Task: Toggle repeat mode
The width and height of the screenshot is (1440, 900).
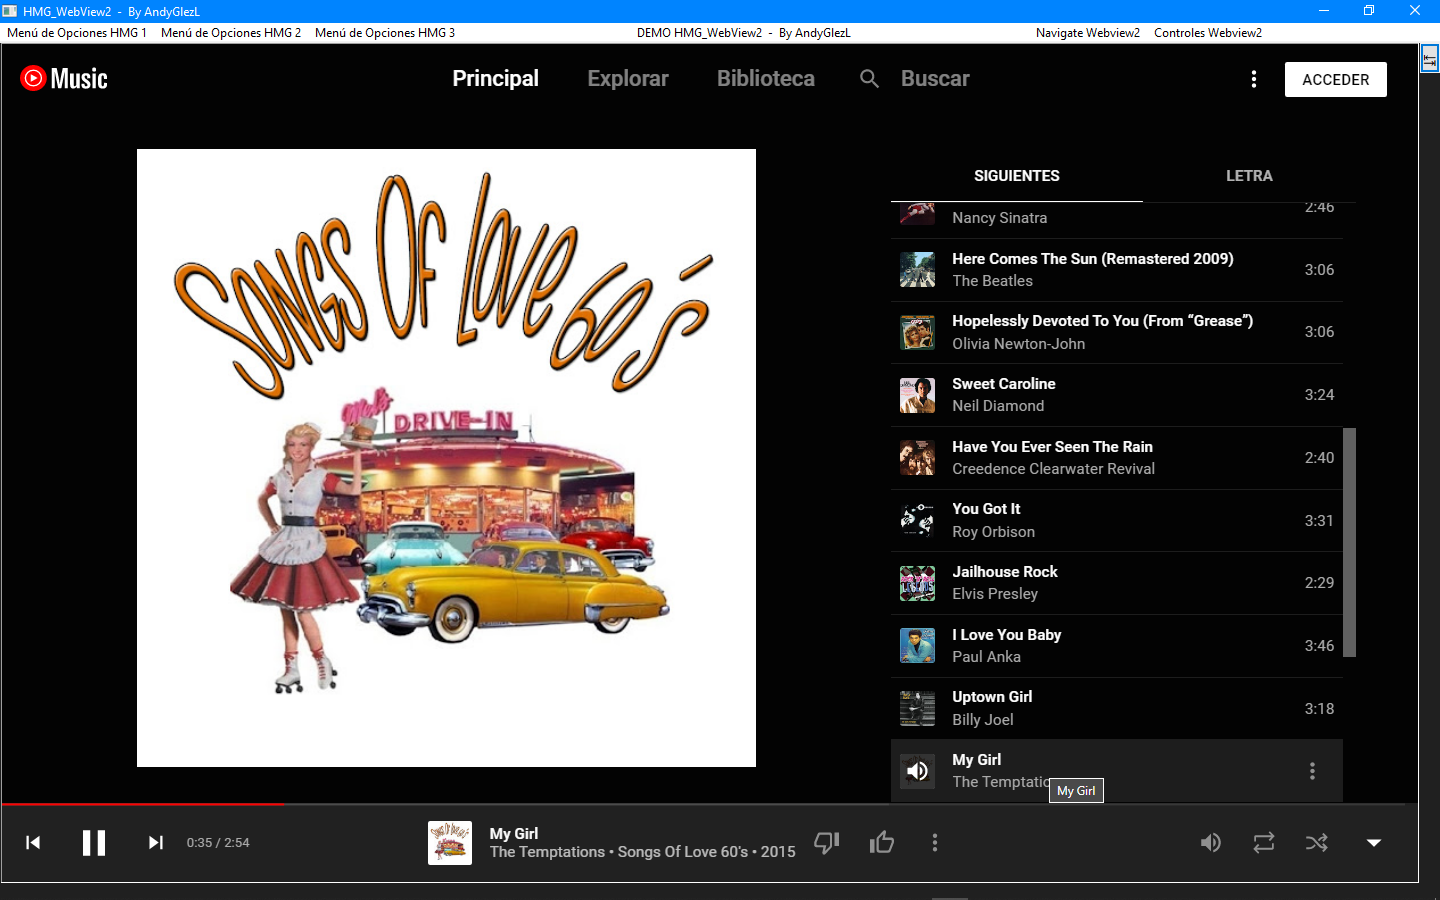Action: 1264,843
